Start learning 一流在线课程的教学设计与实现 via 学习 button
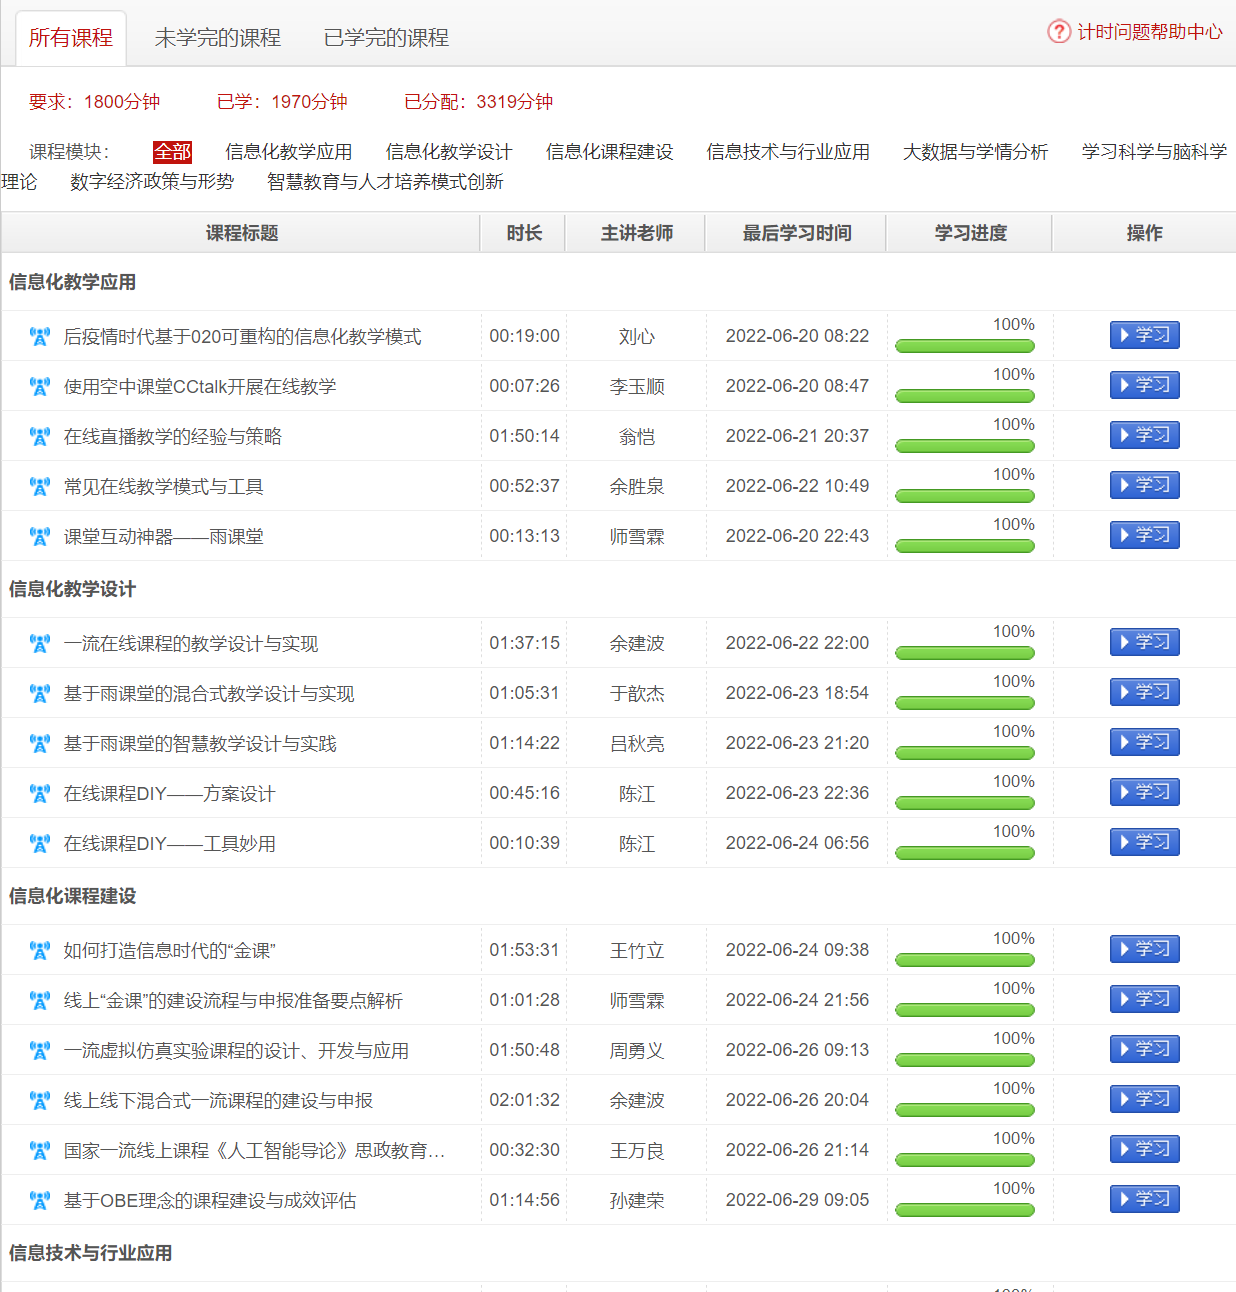 pyautogui.click(x=1144, y=642)
